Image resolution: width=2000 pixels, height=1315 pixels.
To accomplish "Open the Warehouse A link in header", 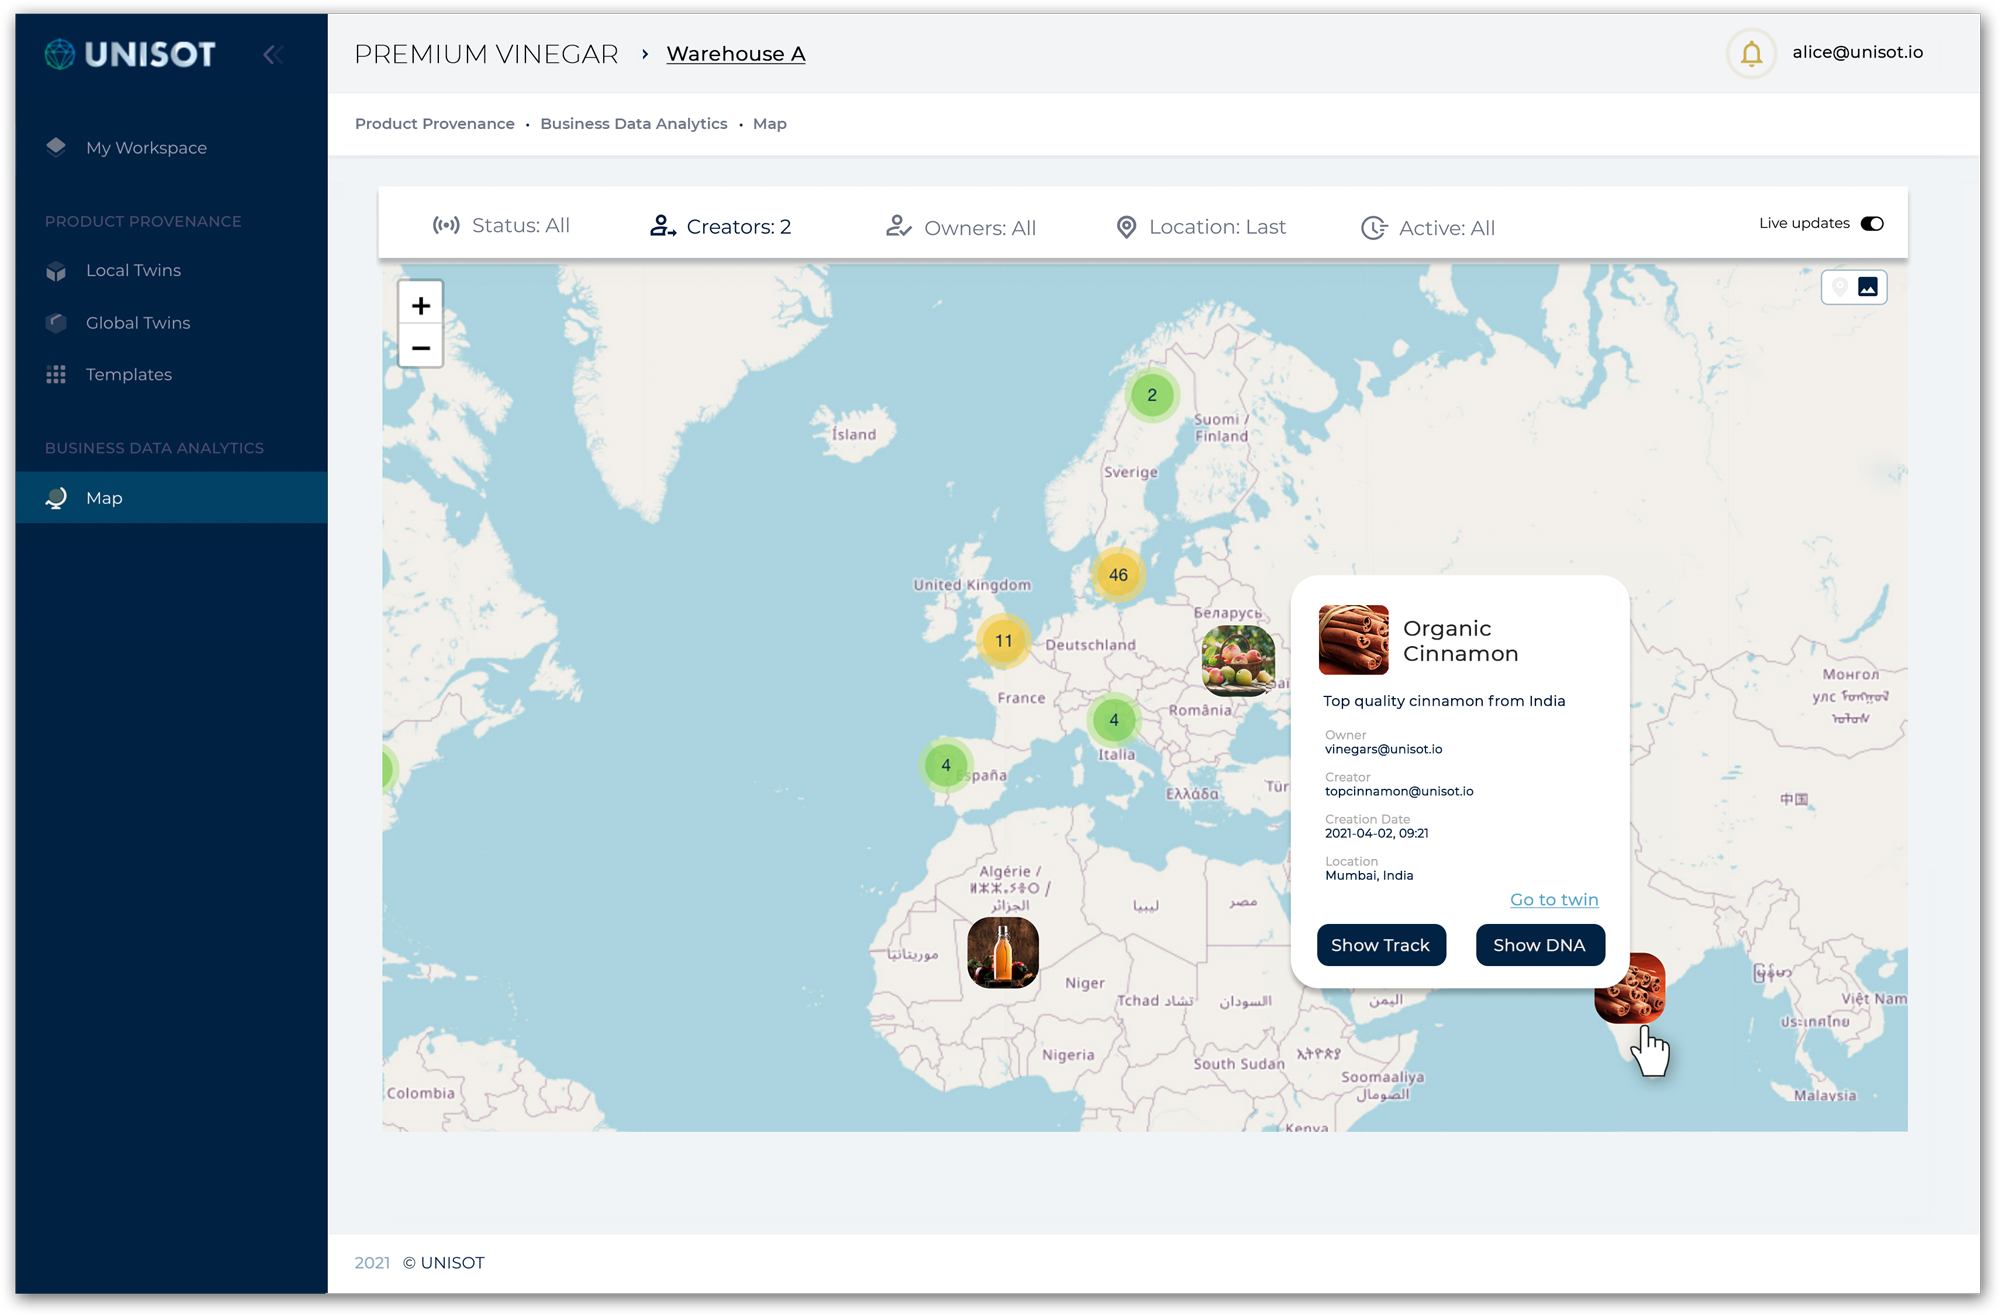I will (x=736, y=54).
